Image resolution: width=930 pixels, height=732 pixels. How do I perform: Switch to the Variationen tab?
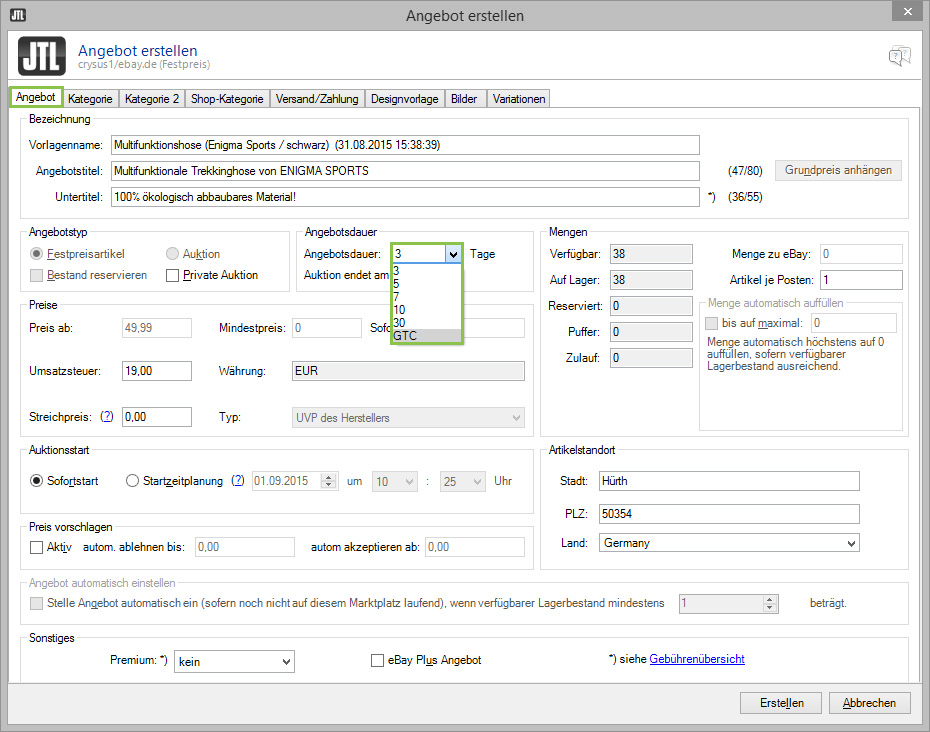[518, 98]
